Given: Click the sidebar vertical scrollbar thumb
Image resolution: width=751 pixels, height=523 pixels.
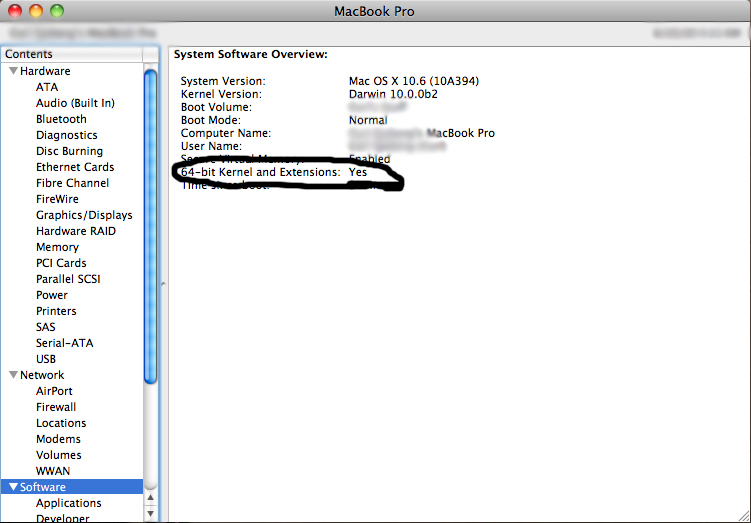Looking at the screenshot, I should tap(150, 227).
